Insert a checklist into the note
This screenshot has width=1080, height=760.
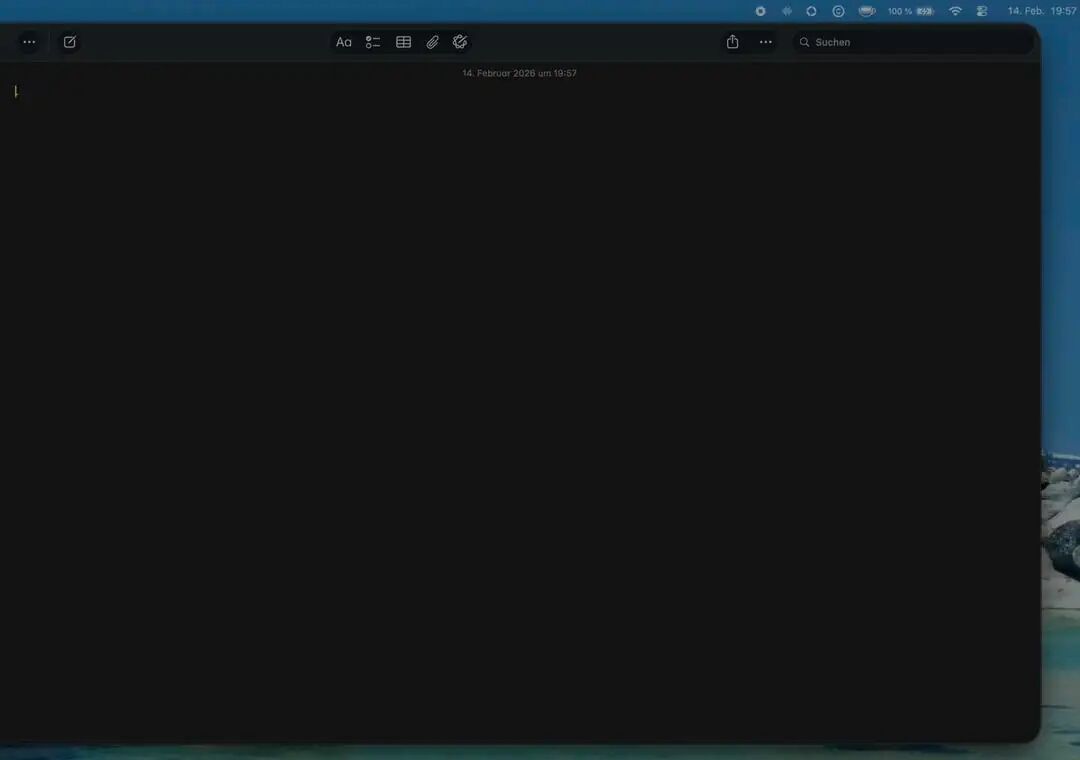coord(373,42)
